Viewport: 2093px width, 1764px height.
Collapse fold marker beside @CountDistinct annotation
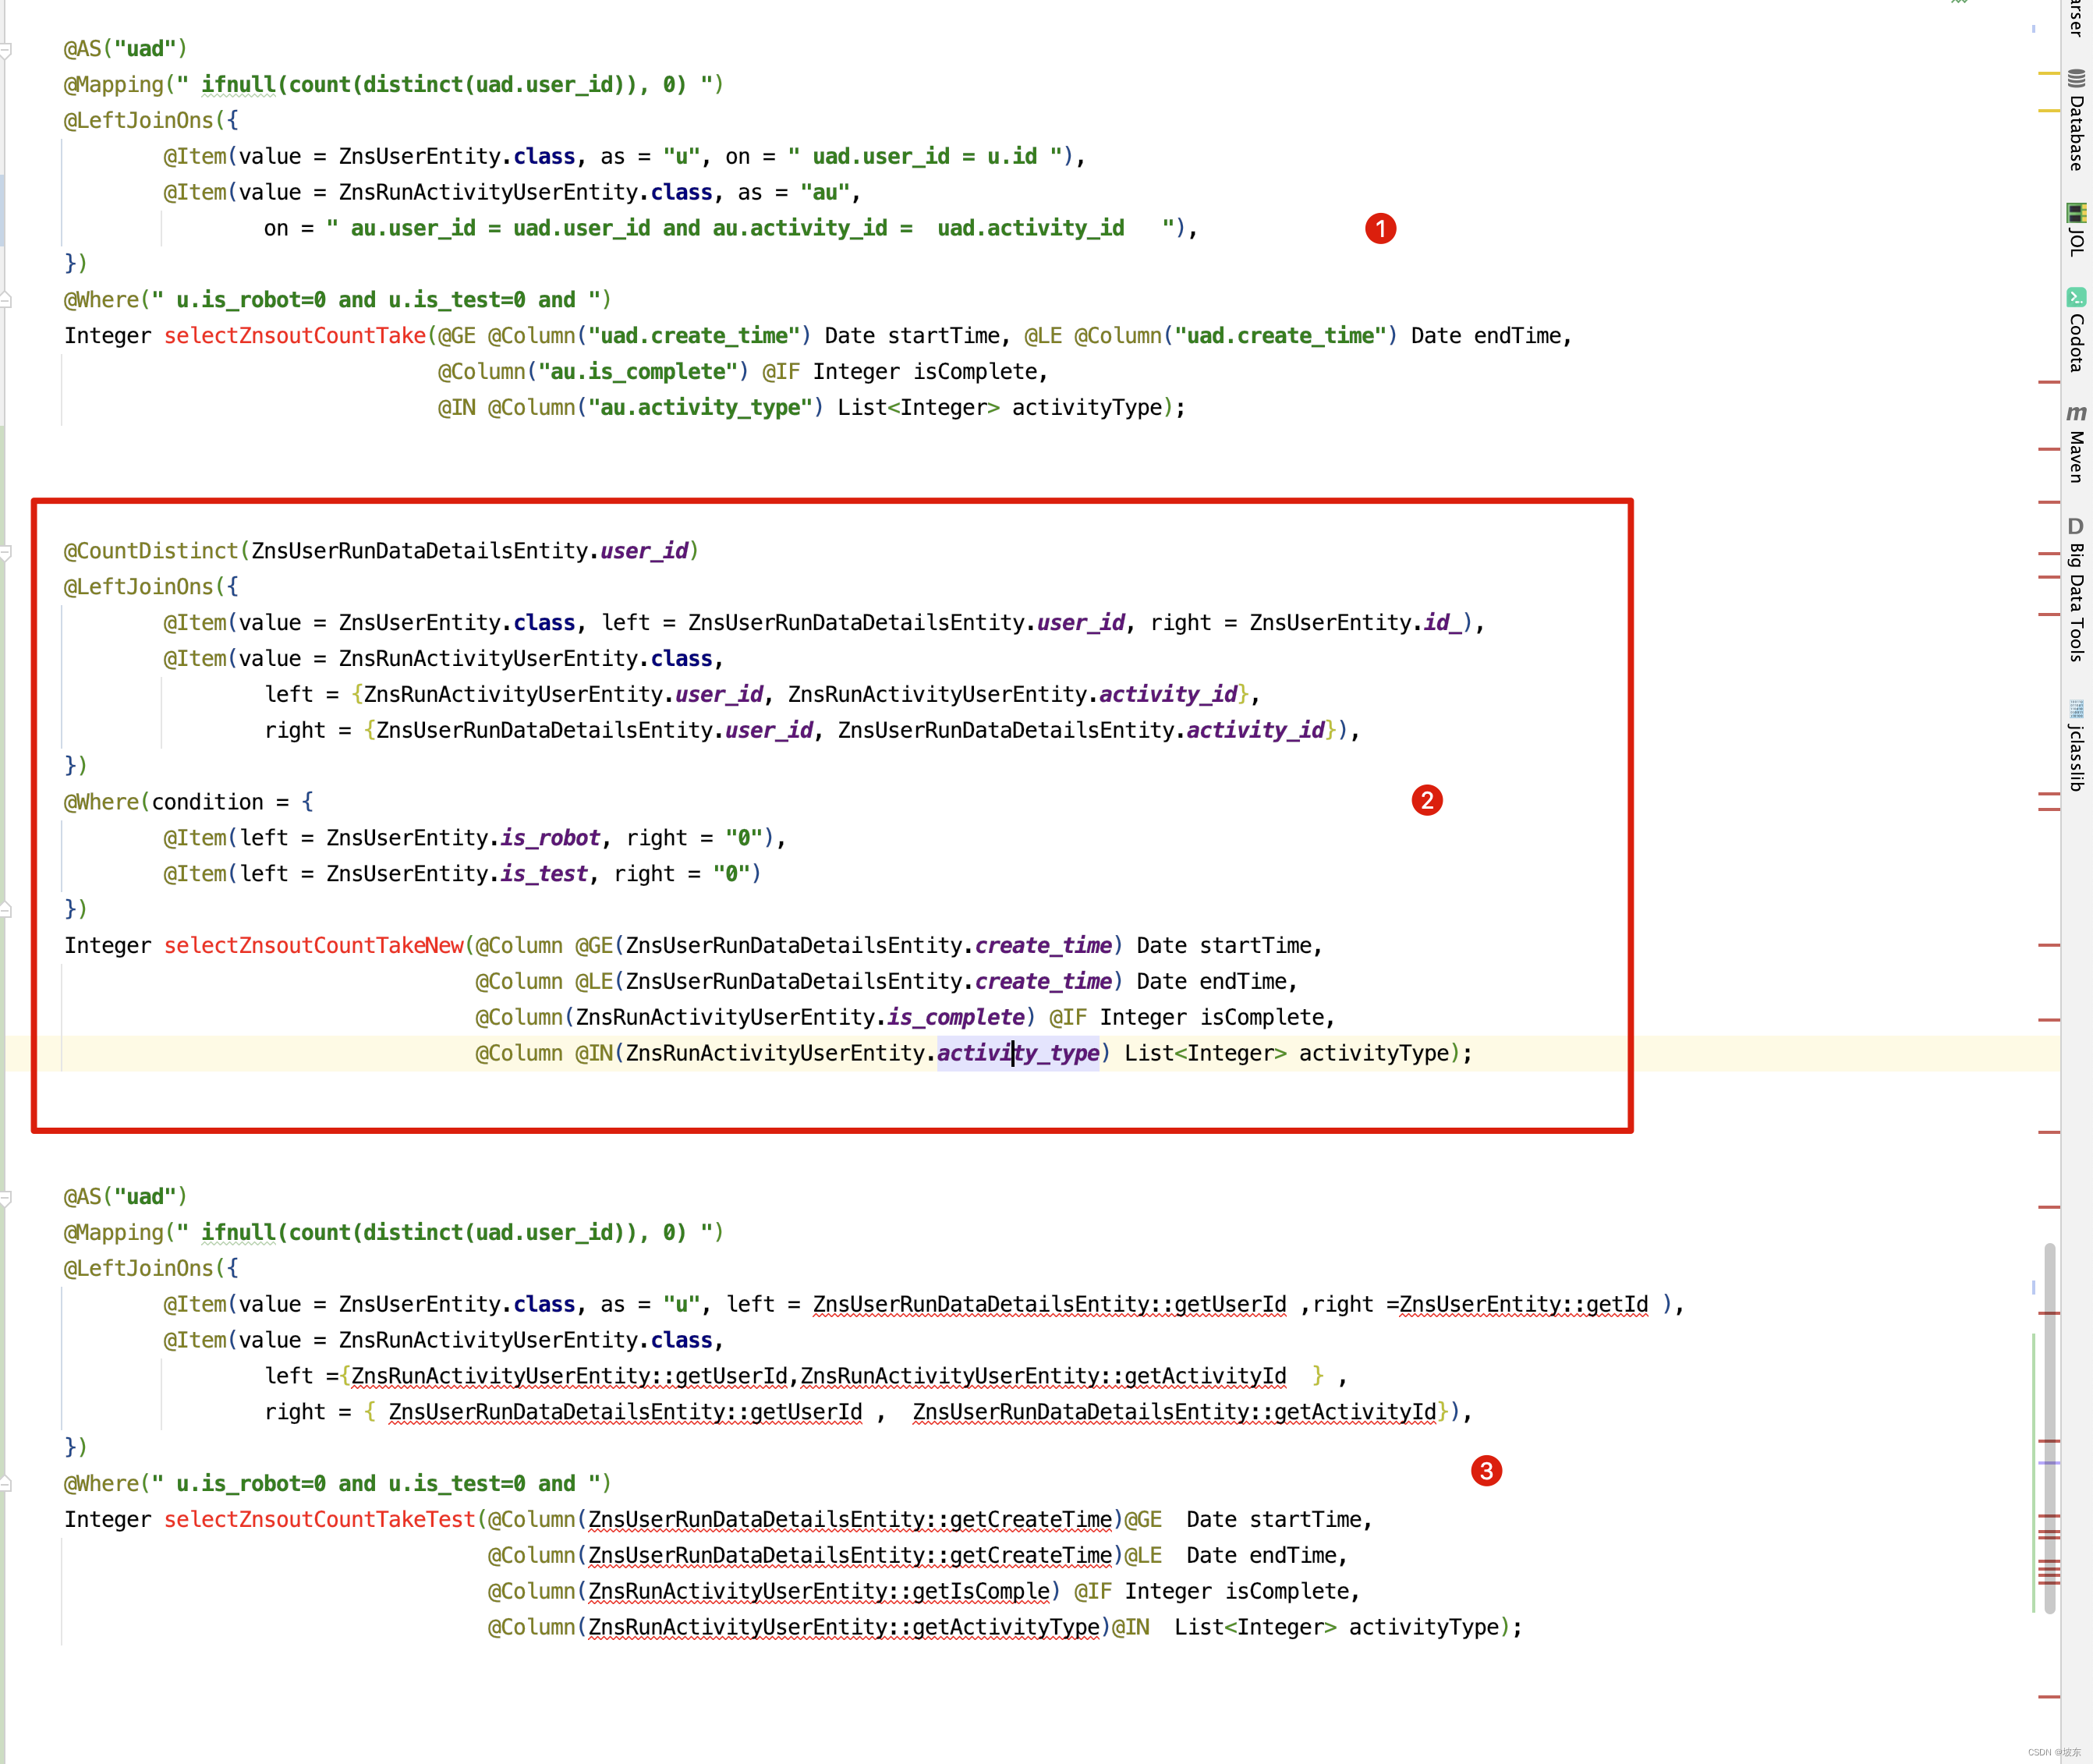coord(6,551)
